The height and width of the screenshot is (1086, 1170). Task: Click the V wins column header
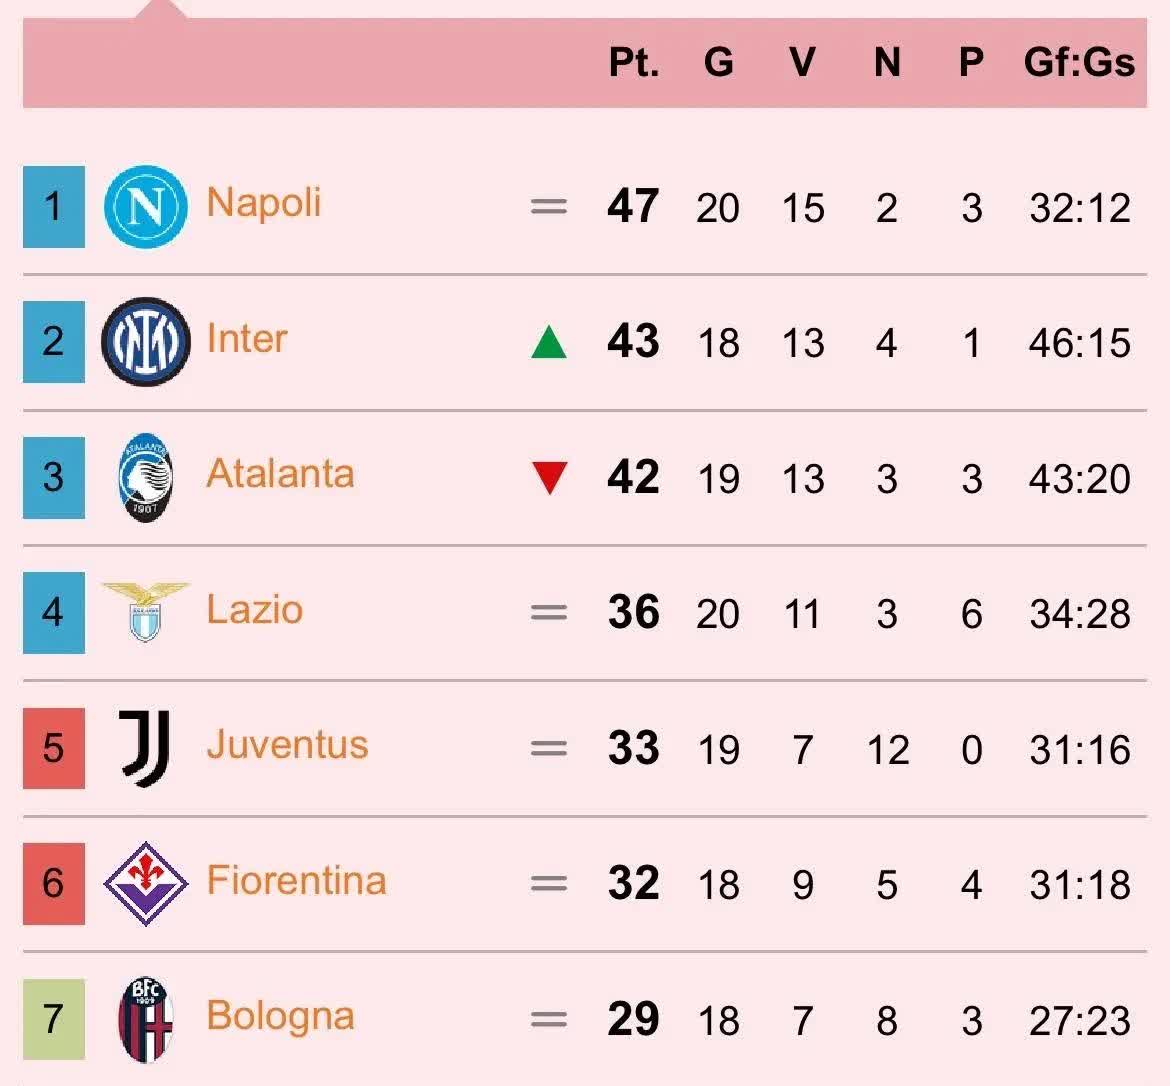[x=802, y=63]
